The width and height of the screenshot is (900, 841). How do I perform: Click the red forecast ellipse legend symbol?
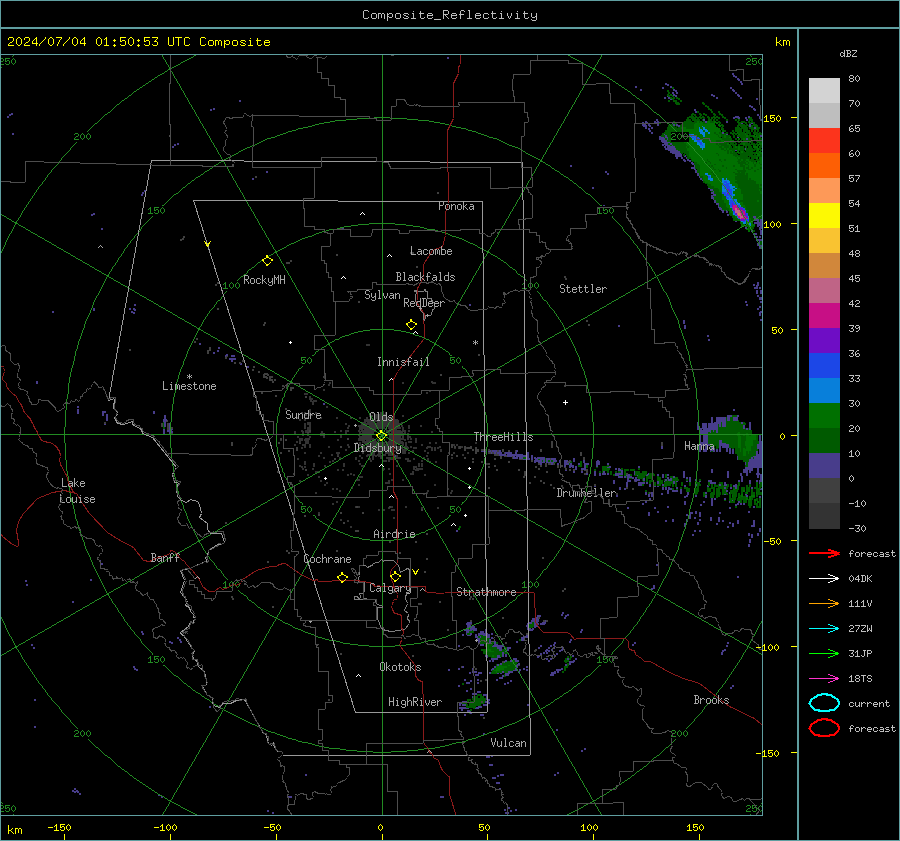[824, 728]
